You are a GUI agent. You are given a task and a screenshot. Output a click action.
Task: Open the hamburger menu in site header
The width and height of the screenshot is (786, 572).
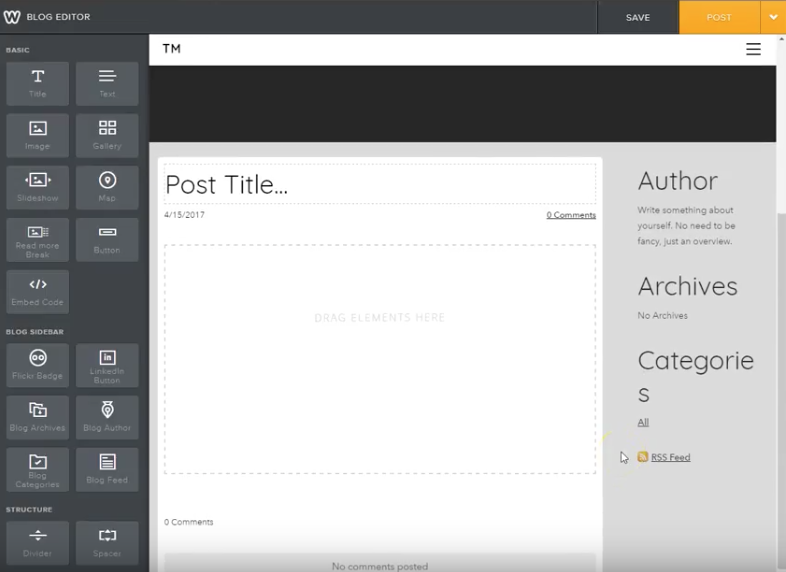(x=753, y=49)
